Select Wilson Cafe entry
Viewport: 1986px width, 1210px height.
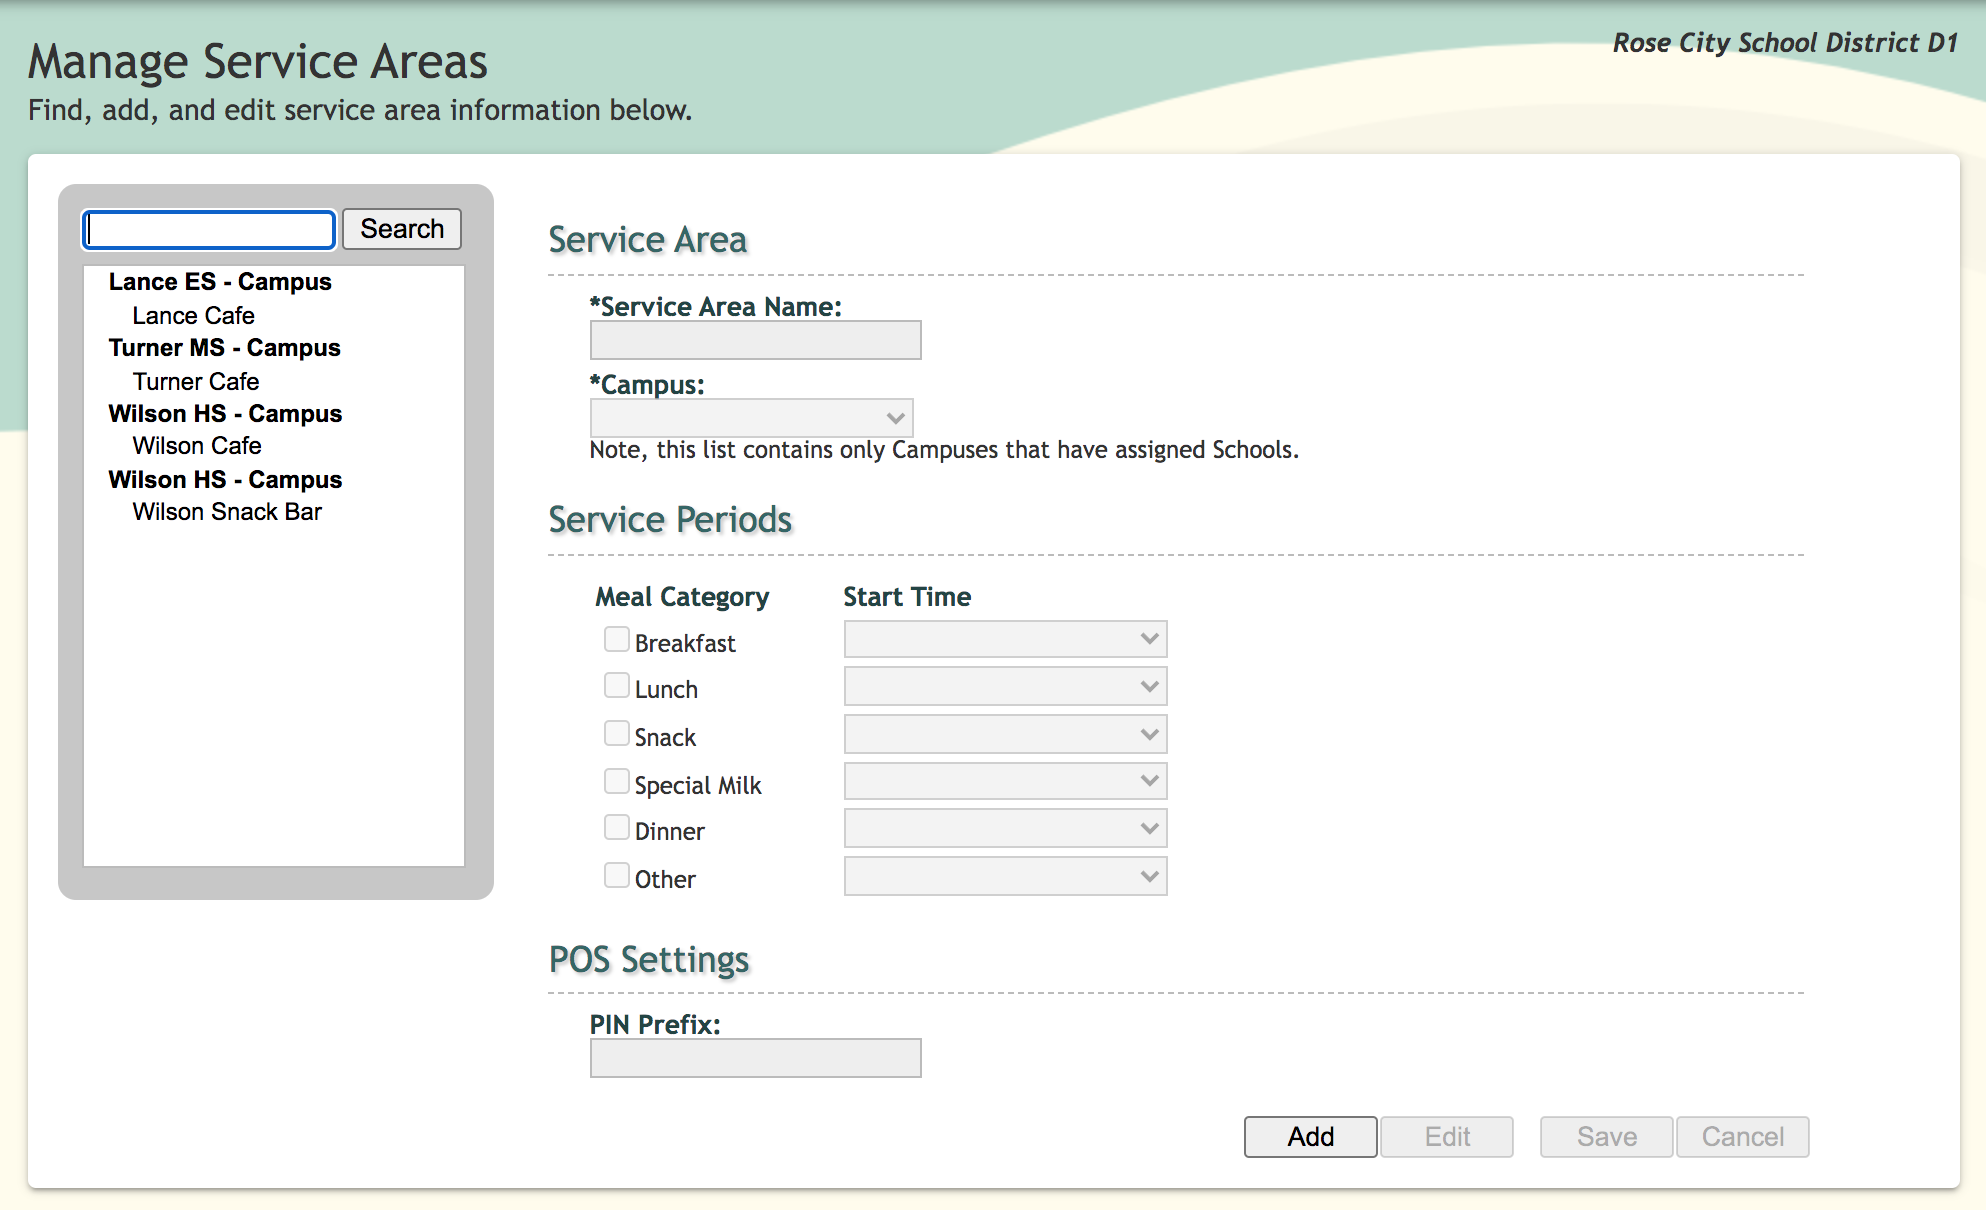tap(197, 446)
